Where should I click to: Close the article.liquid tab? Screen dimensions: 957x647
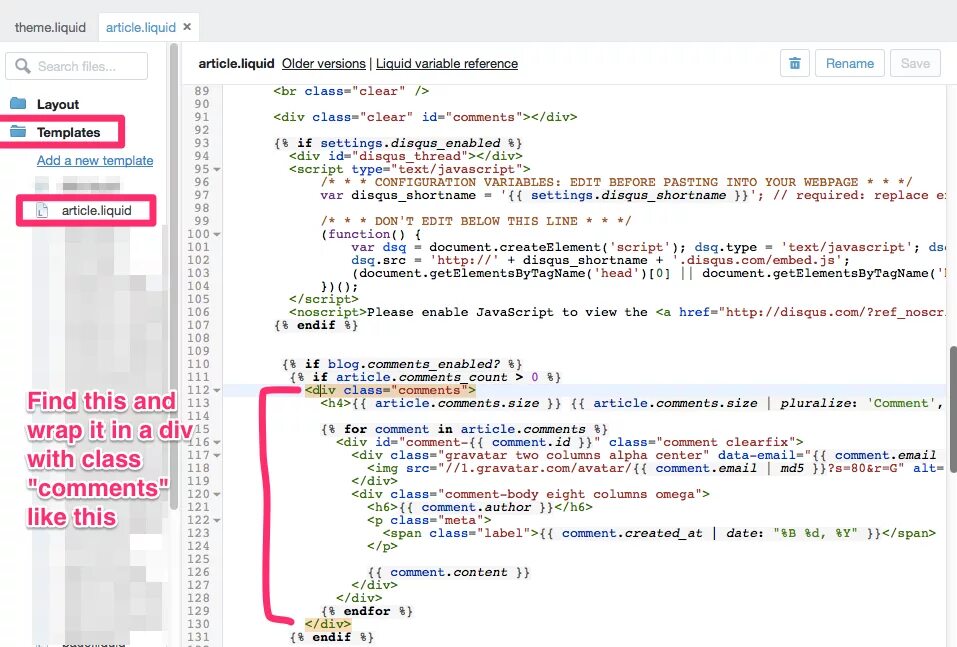[x=187, y=27]
